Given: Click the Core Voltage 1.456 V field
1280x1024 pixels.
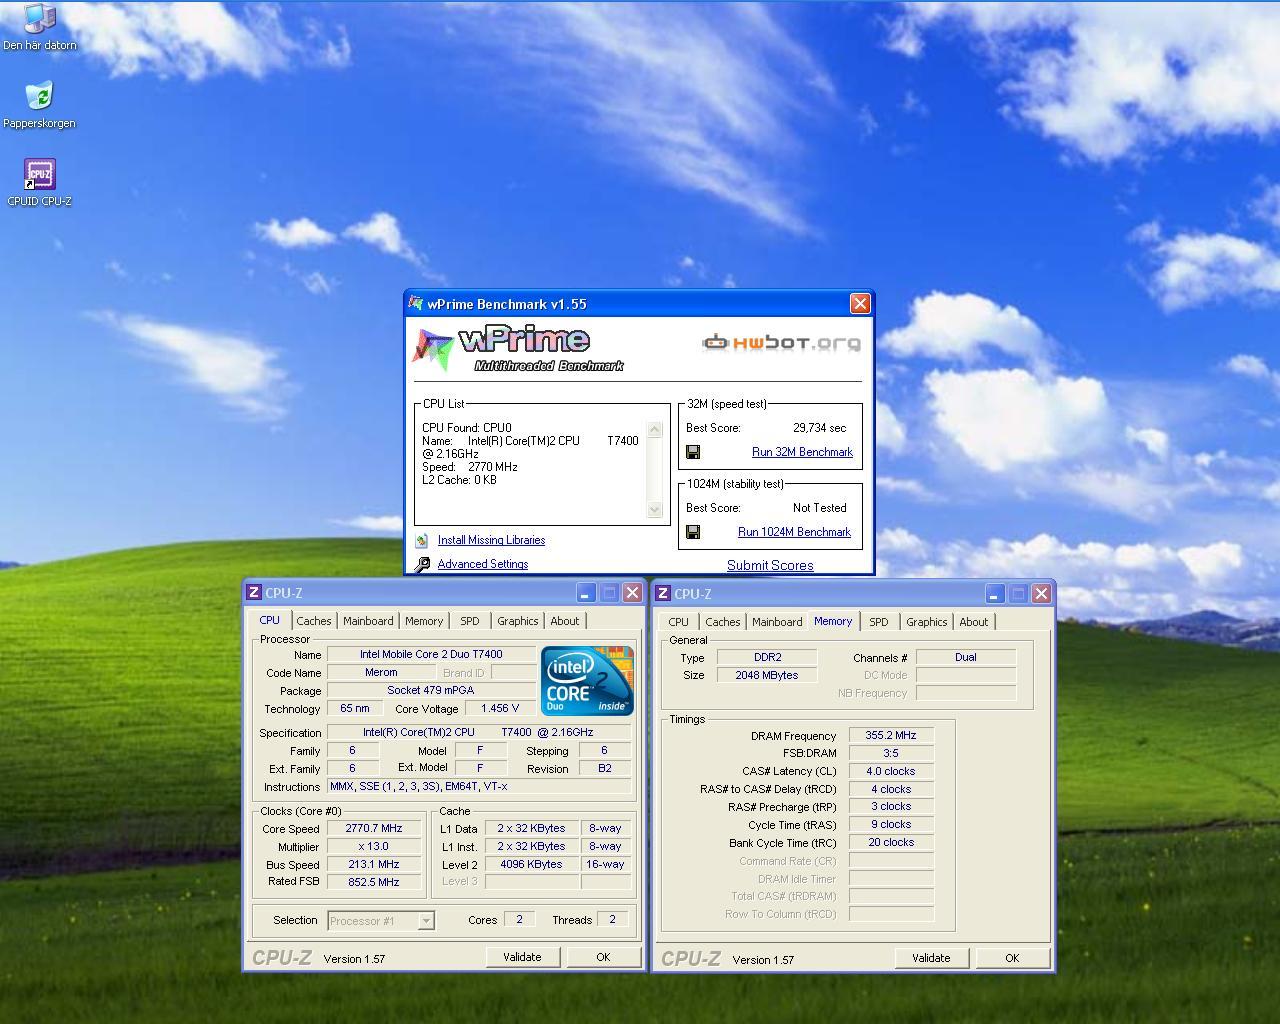Looking at the screenshot, I should pos(501,708).
